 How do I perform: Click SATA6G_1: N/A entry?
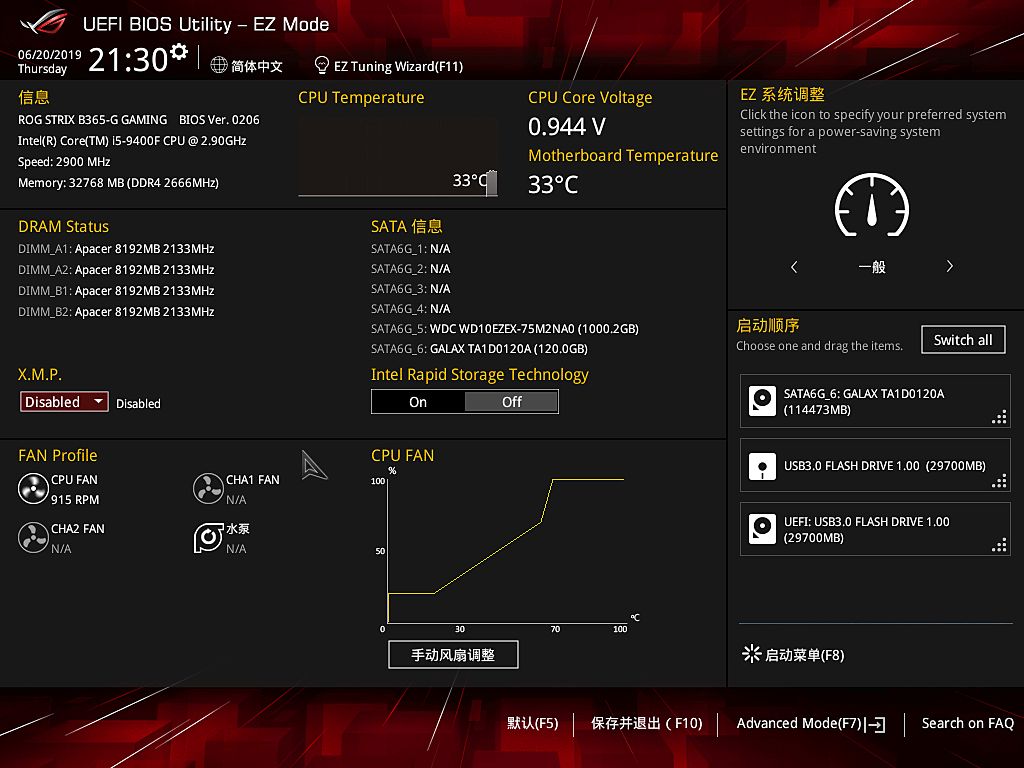[411, 249]
